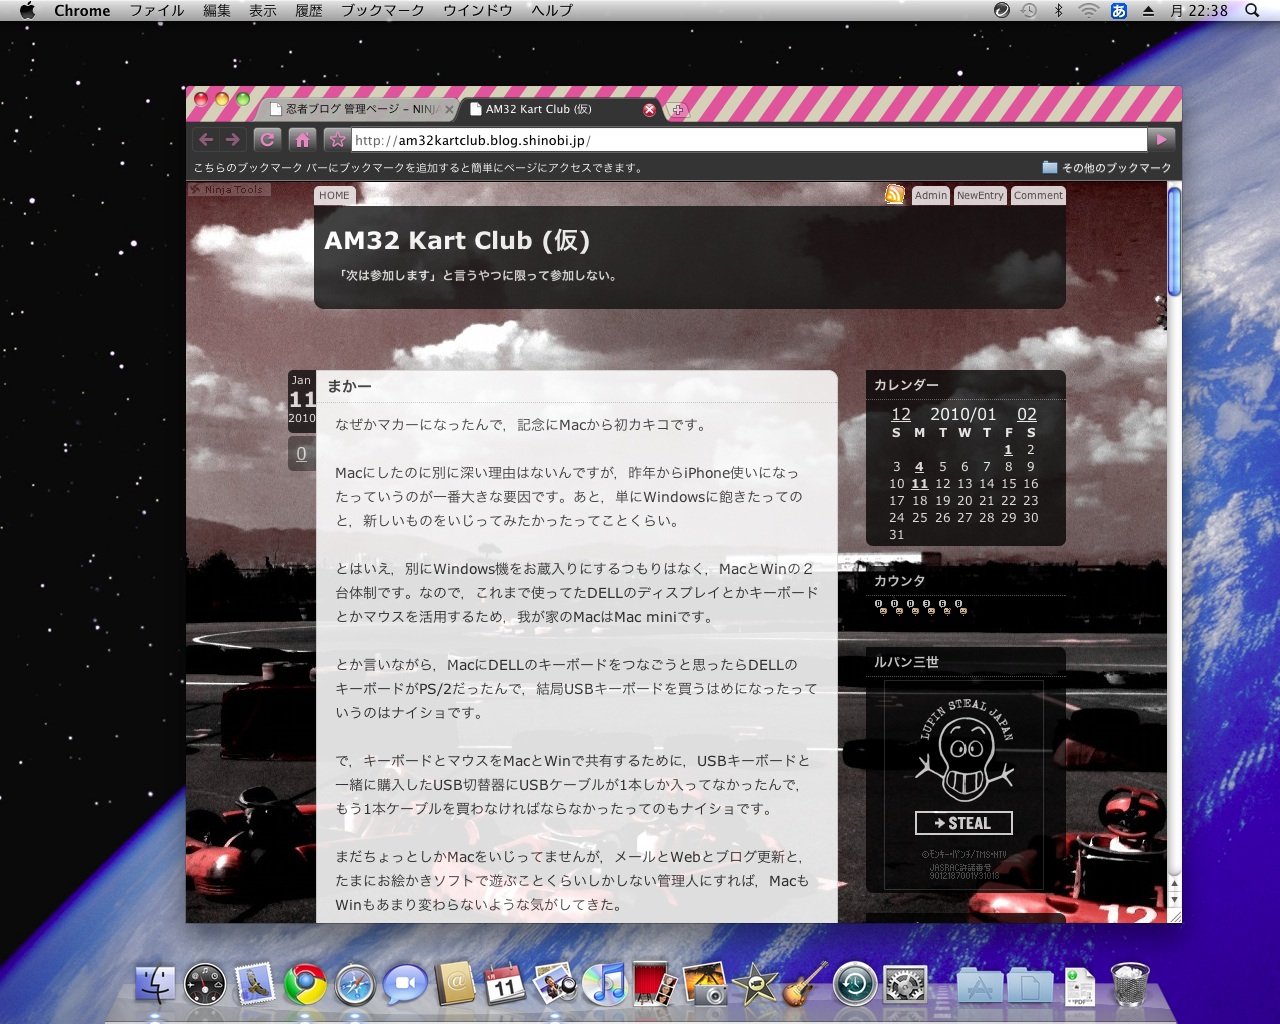Open the その他のブックマーク folder
Screen dimensions: 1280x1024
1106,168
